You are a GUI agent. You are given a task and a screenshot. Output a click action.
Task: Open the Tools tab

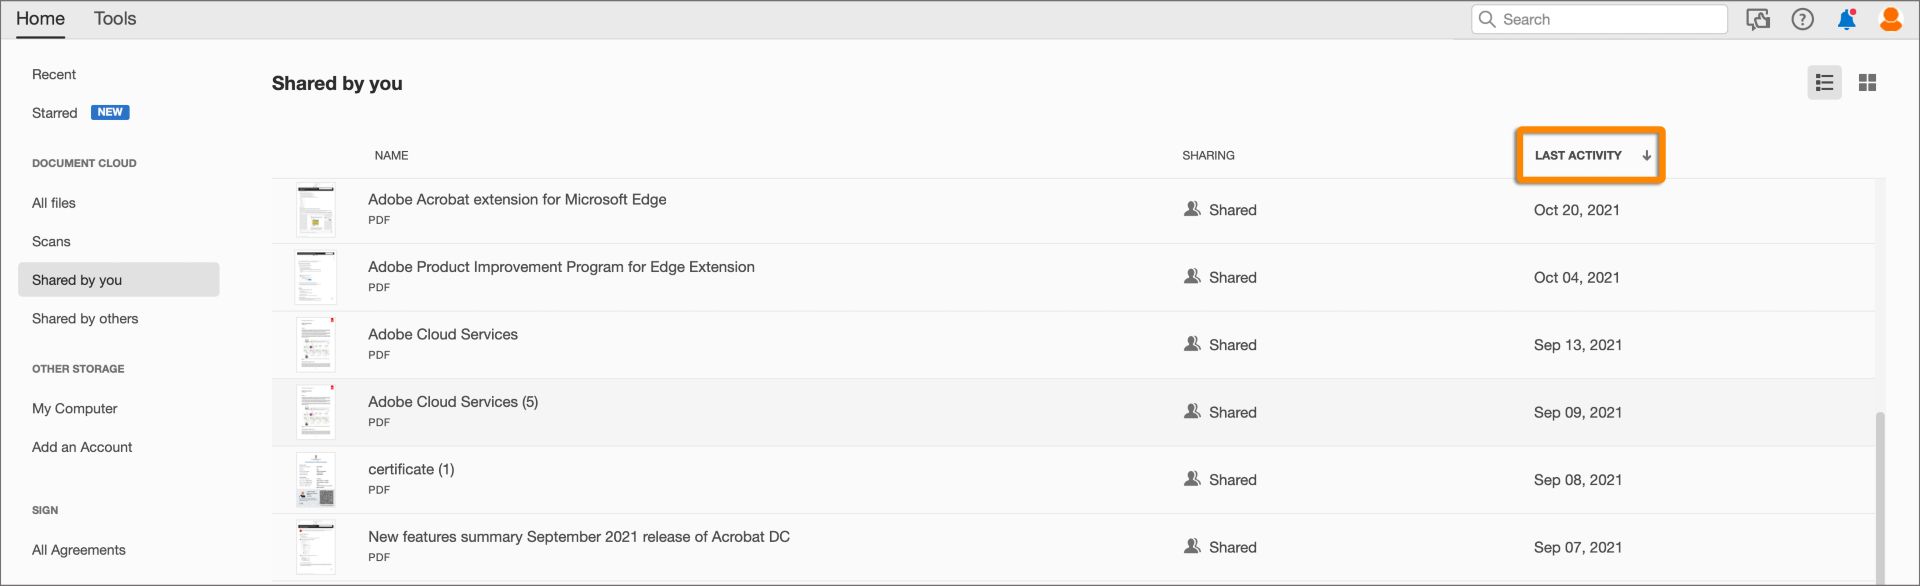(115, 19)
